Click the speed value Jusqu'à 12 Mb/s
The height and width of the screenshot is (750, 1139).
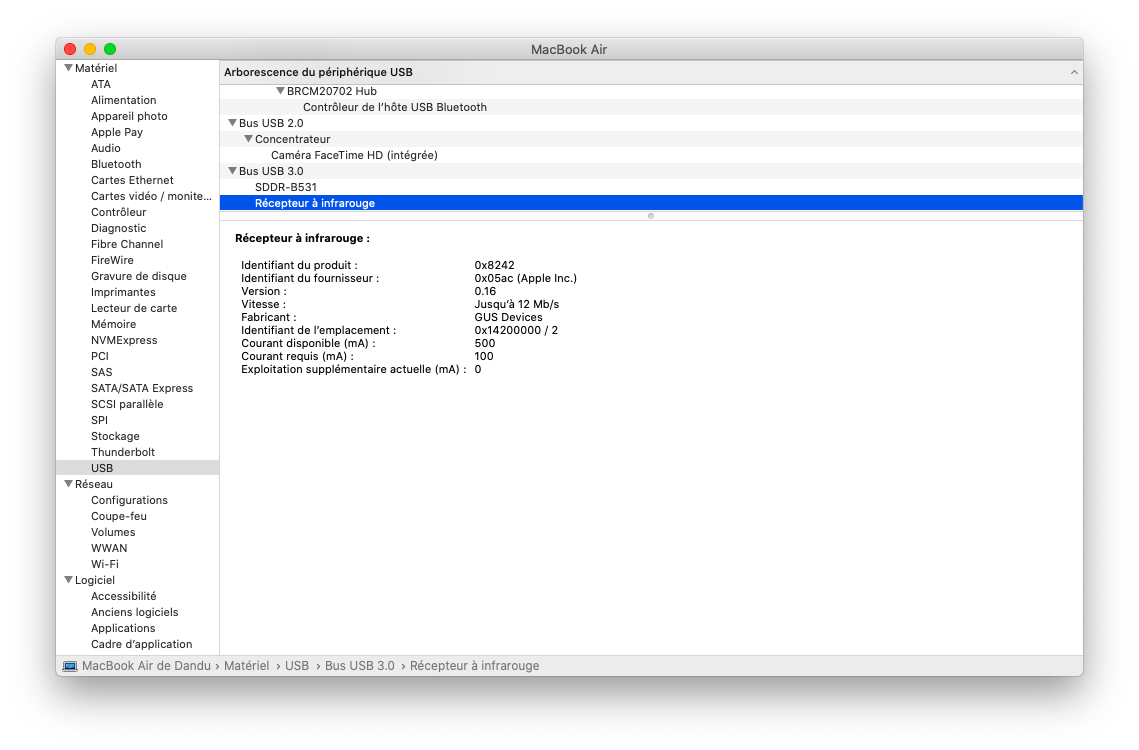click(x=516, y=304)
